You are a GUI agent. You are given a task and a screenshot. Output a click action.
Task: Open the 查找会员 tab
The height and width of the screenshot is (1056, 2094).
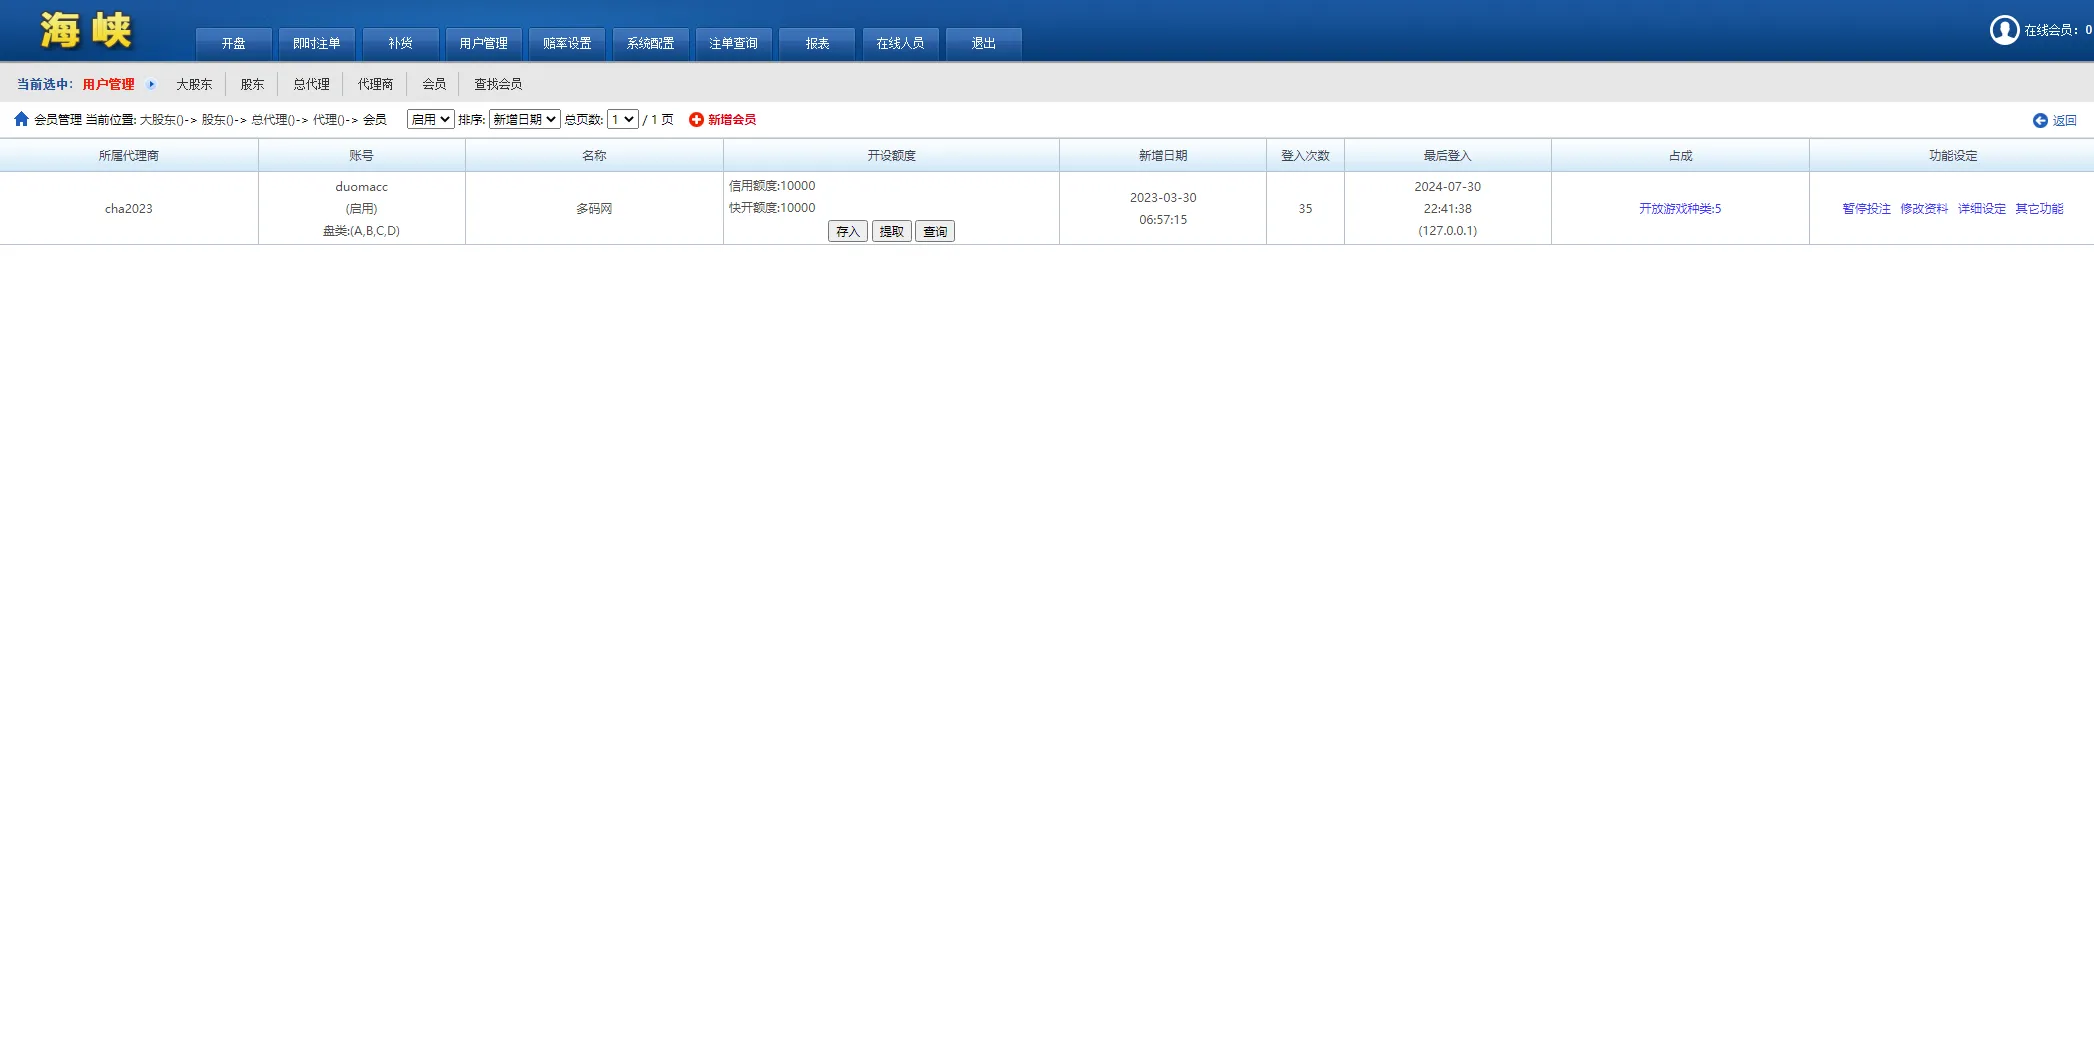tap(497, 85)
